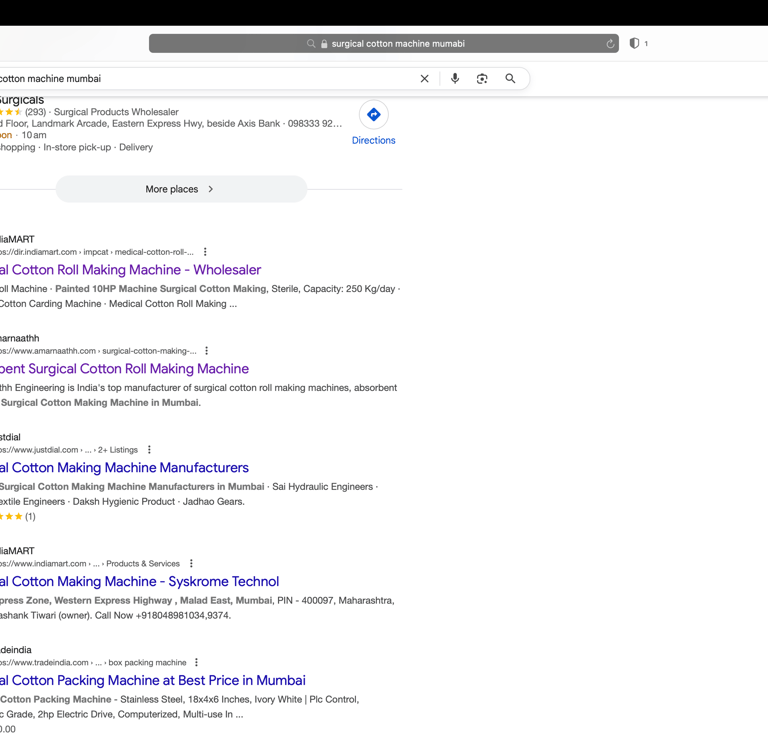Open three-dot menu for justdial.com result

[x=149, y=450]
